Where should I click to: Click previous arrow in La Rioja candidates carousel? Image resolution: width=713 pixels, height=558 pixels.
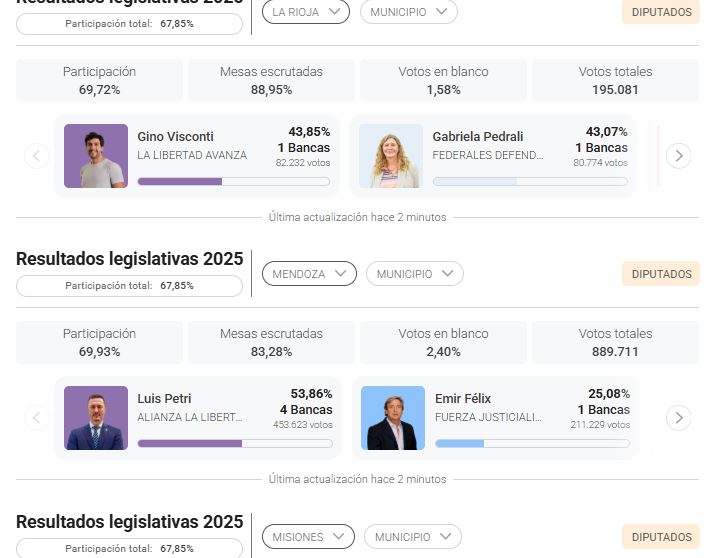37,156
